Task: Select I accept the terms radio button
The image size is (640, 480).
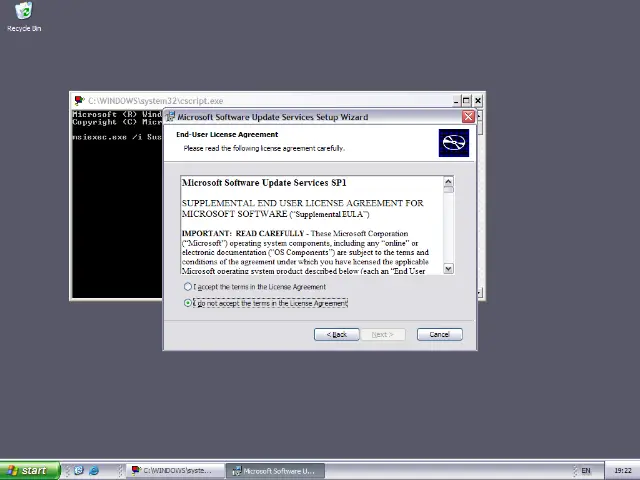Action: click(187, 287)
